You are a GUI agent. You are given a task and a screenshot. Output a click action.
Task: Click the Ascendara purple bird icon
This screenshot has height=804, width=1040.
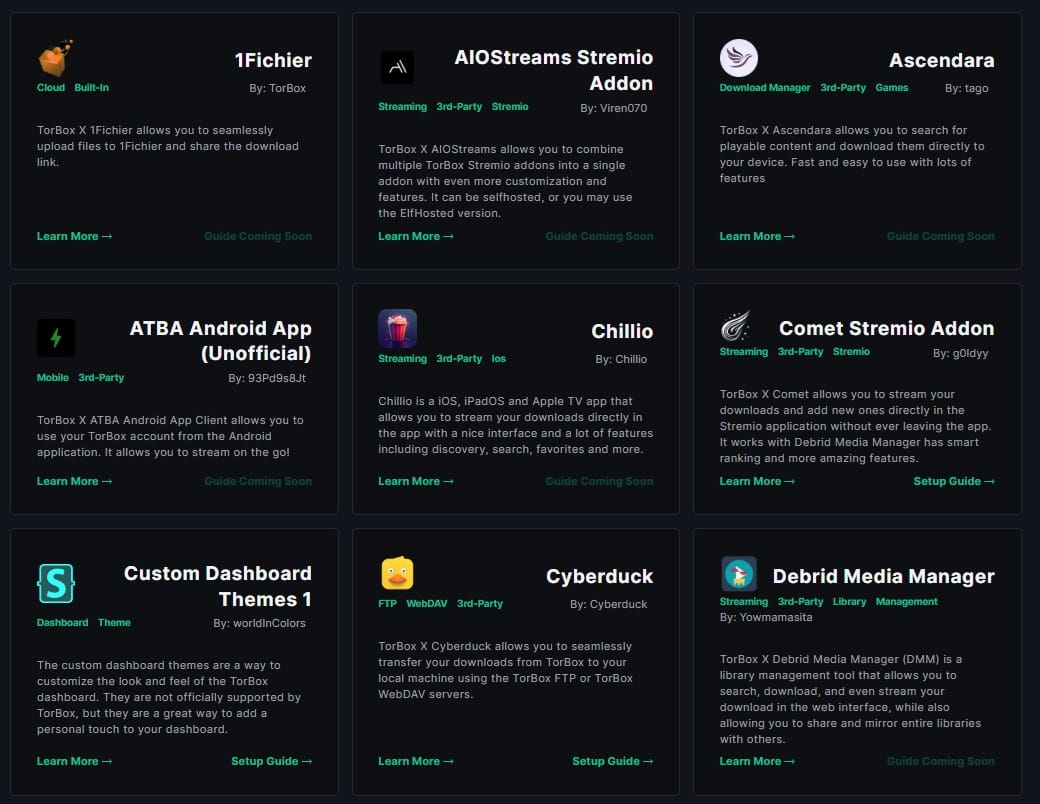click(x=738, y=58)
